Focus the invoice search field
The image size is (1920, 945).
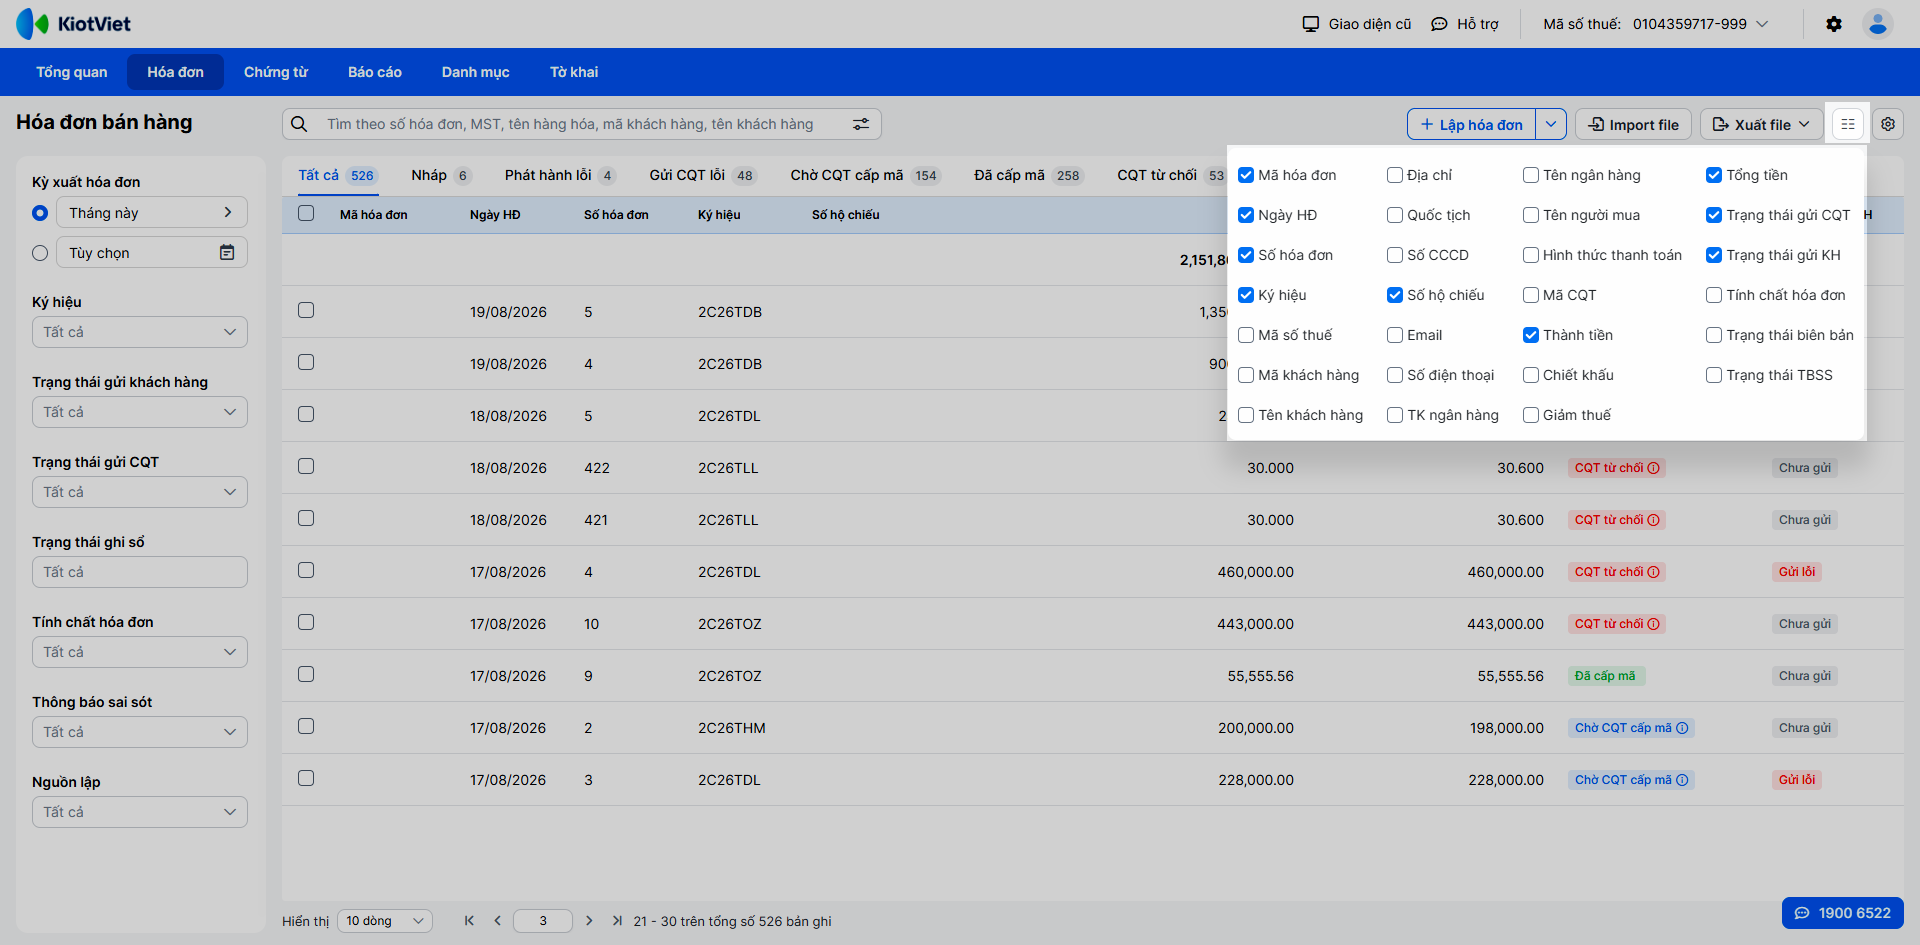[x=581, y=124]
